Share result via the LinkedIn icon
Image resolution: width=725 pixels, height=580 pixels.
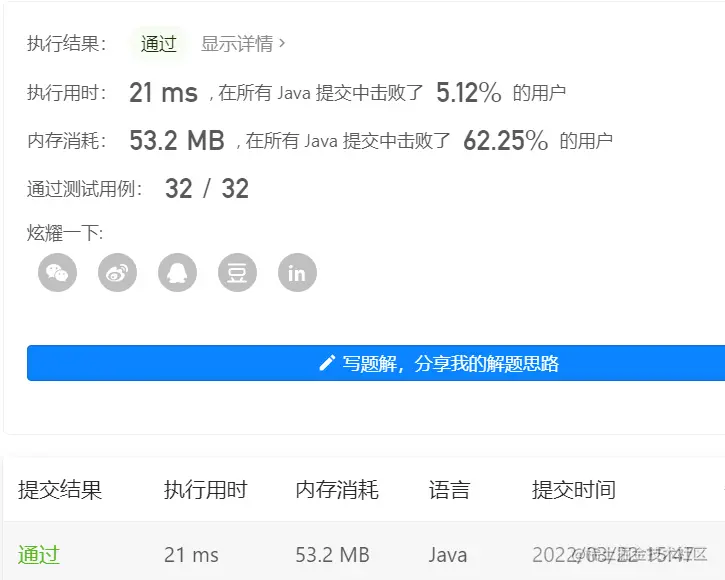coord(297,272)
